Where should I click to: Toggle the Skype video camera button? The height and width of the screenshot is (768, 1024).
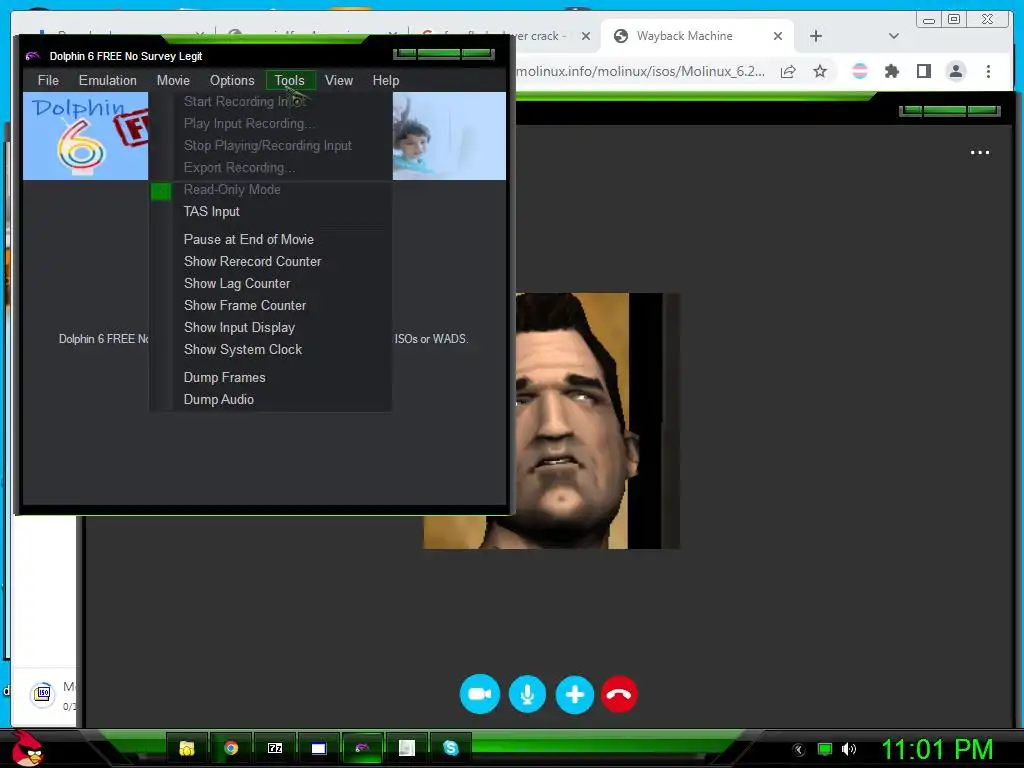[480, 694]
